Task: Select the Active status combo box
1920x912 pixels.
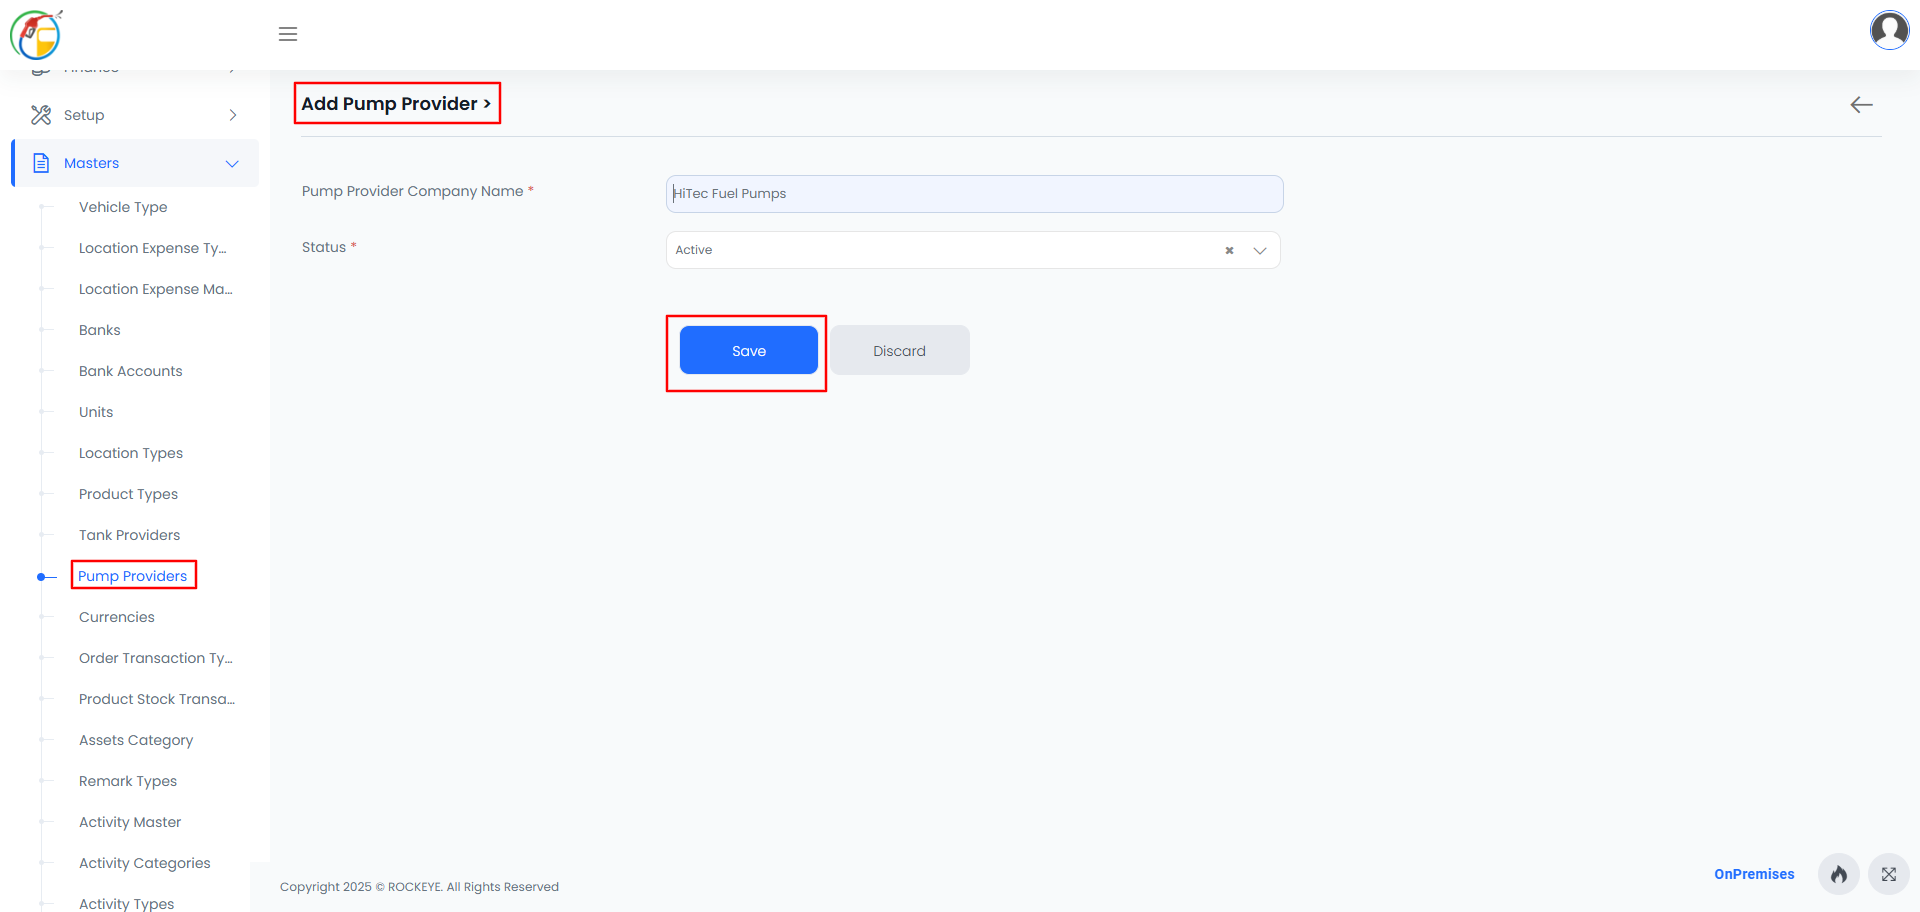Action: click(973, 250)
